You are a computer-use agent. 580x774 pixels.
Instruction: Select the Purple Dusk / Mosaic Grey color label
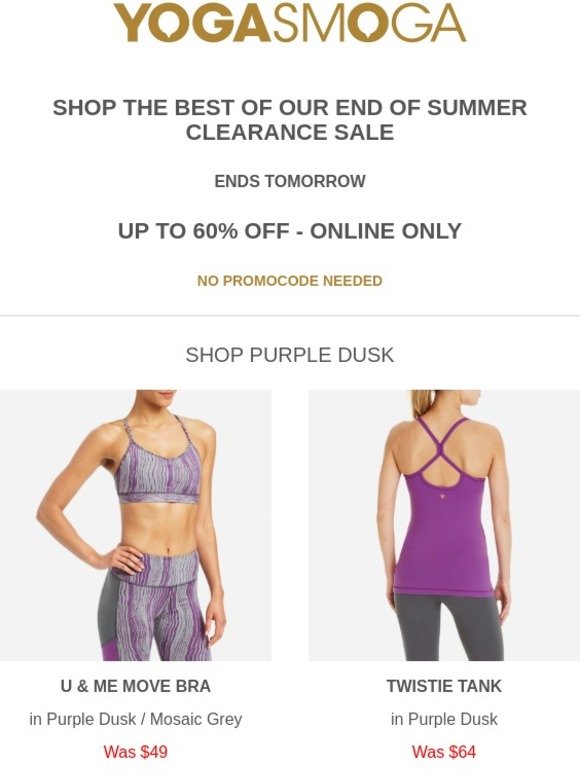click(135, 719)
